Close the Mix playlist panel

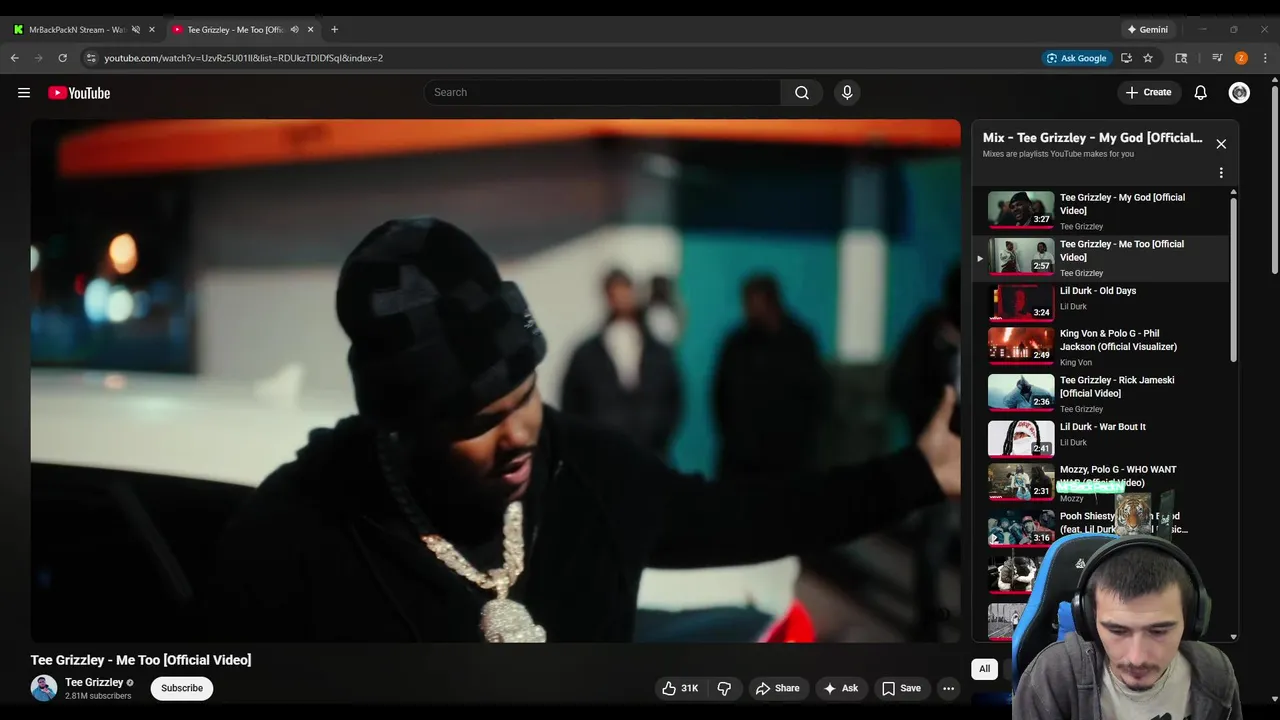1221,144
